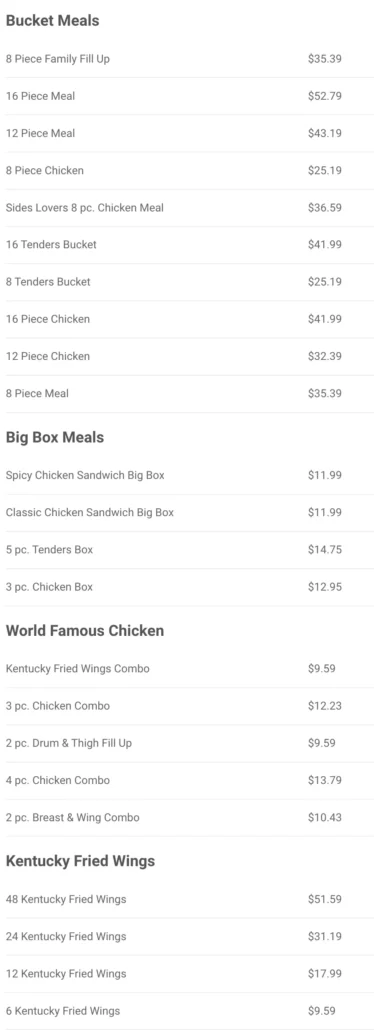This screenshot has width=374, height=1030.
Task: Click the $17.99 price for 12 Wings
Action: (x=325, y=974)
